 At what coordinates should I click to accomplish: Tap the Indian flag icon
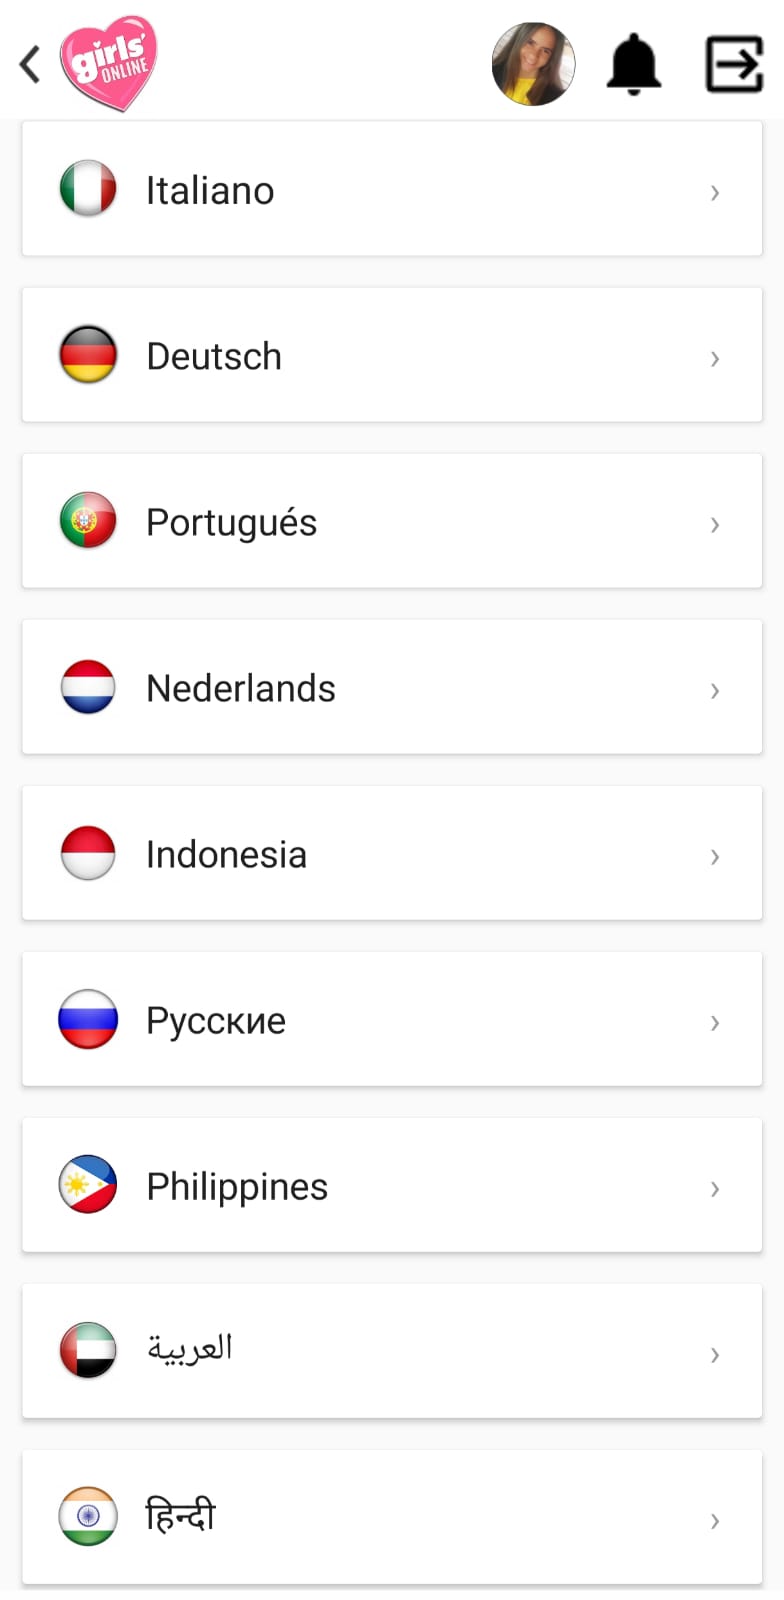click(x=88, y=1517)
